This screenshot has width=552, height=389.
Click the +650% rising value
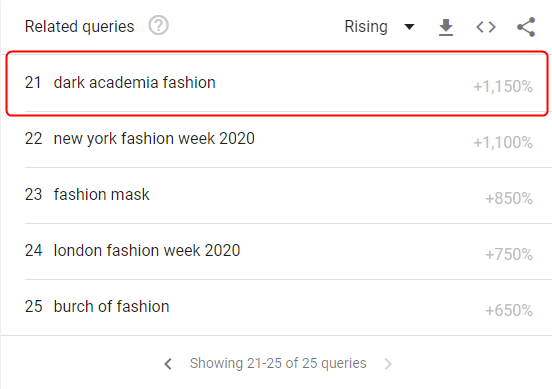pyautogui.click(x=509, y=310)
